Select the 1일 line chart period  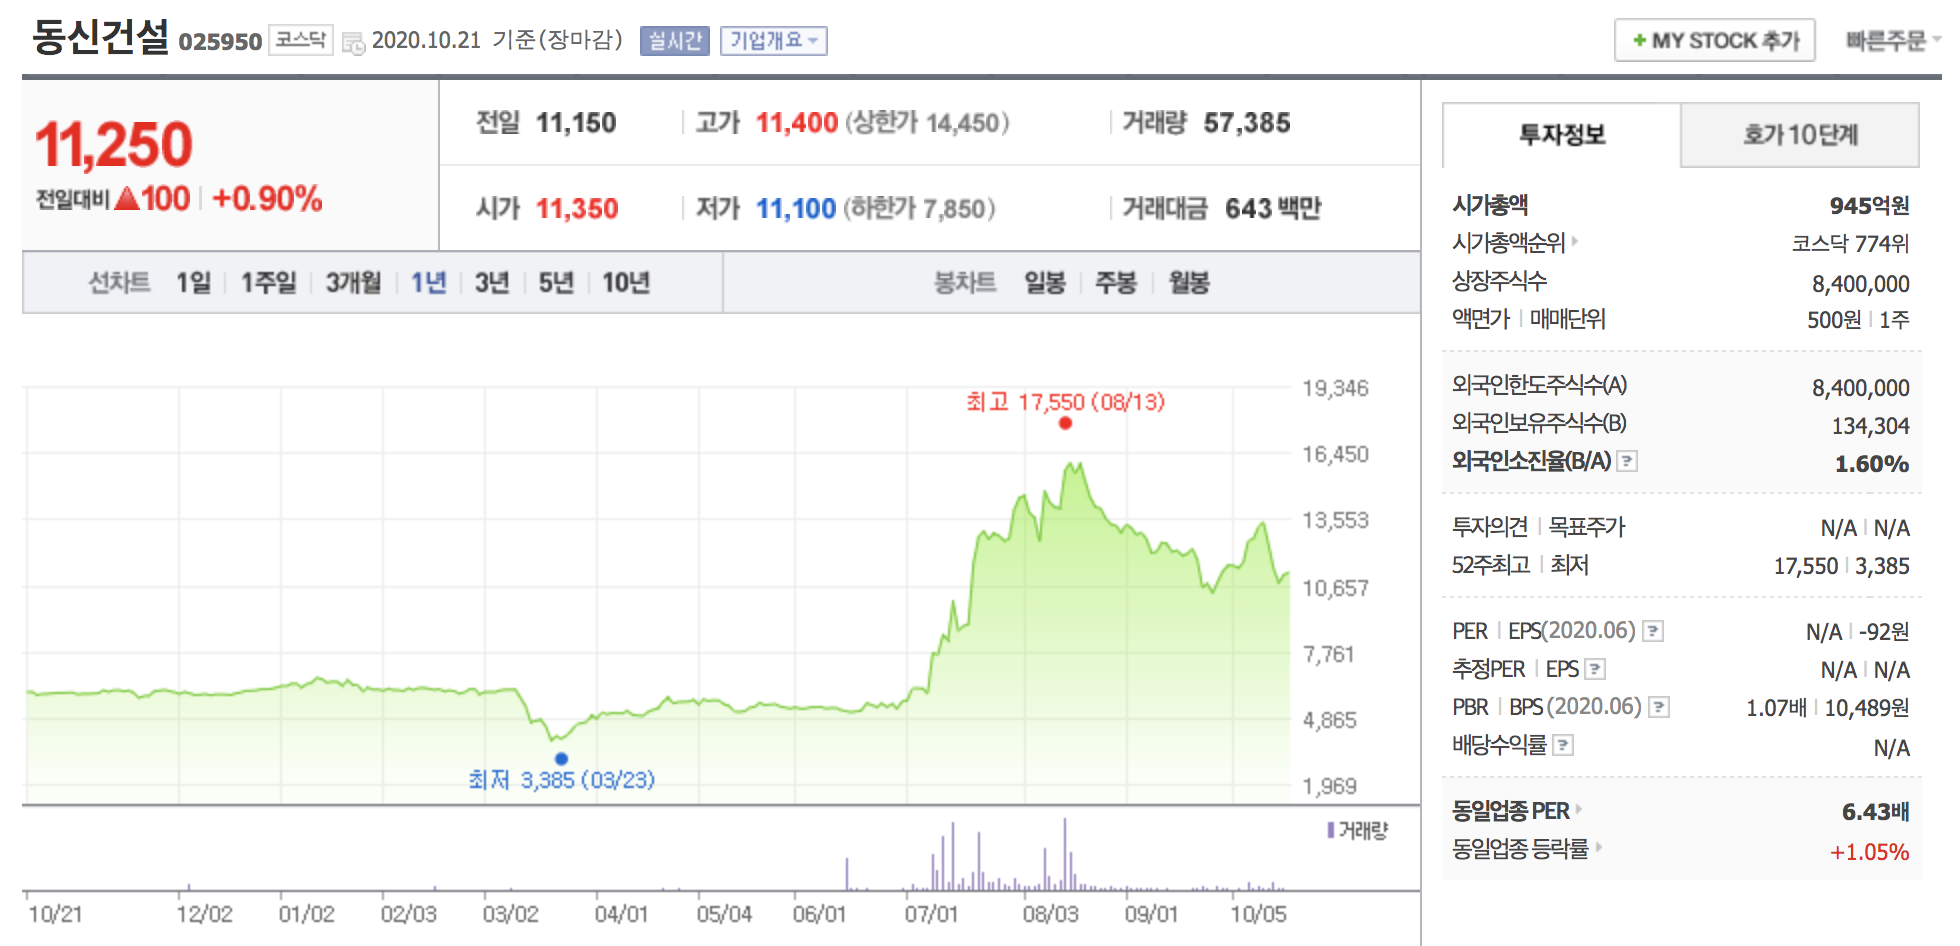click(x=194, y=283)
